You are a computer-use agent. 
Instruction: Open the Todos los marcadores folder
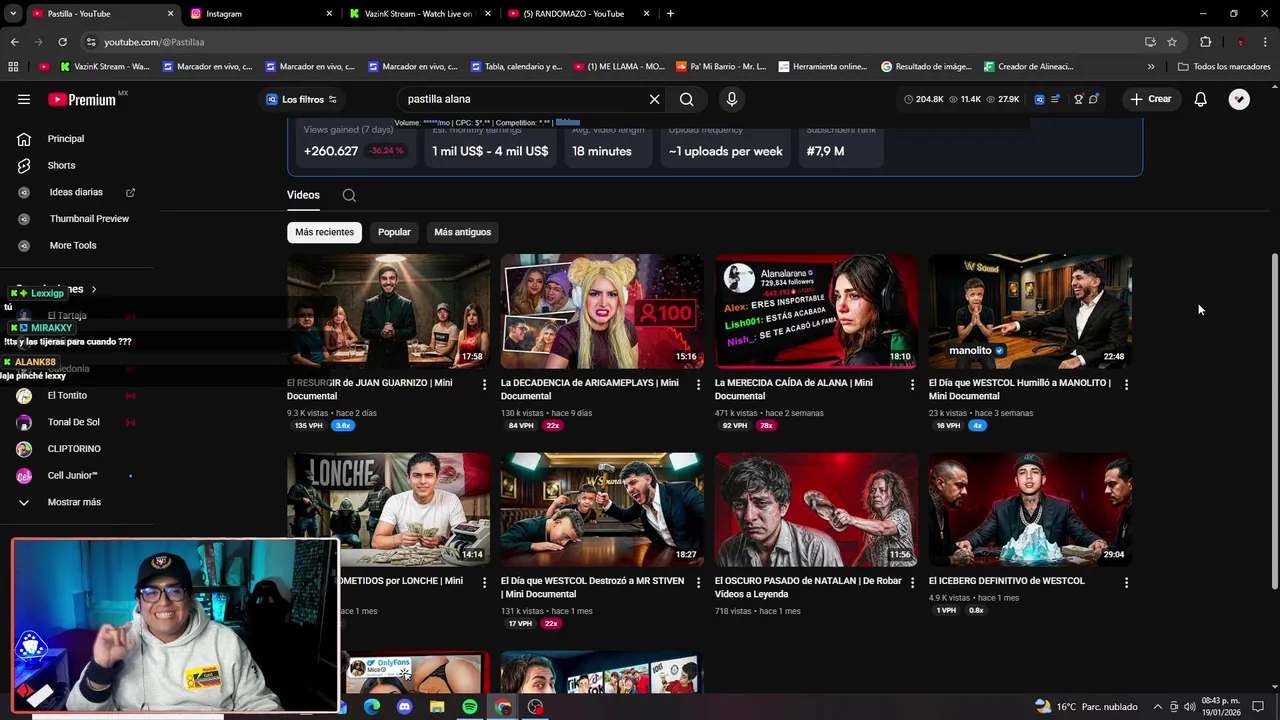coord(1224,67)
